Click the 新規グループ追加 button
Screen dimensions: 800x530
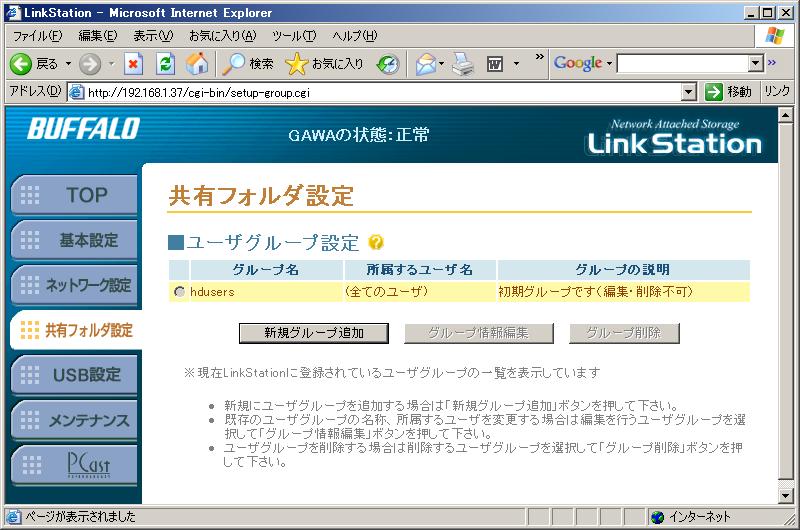click(313, 332)
